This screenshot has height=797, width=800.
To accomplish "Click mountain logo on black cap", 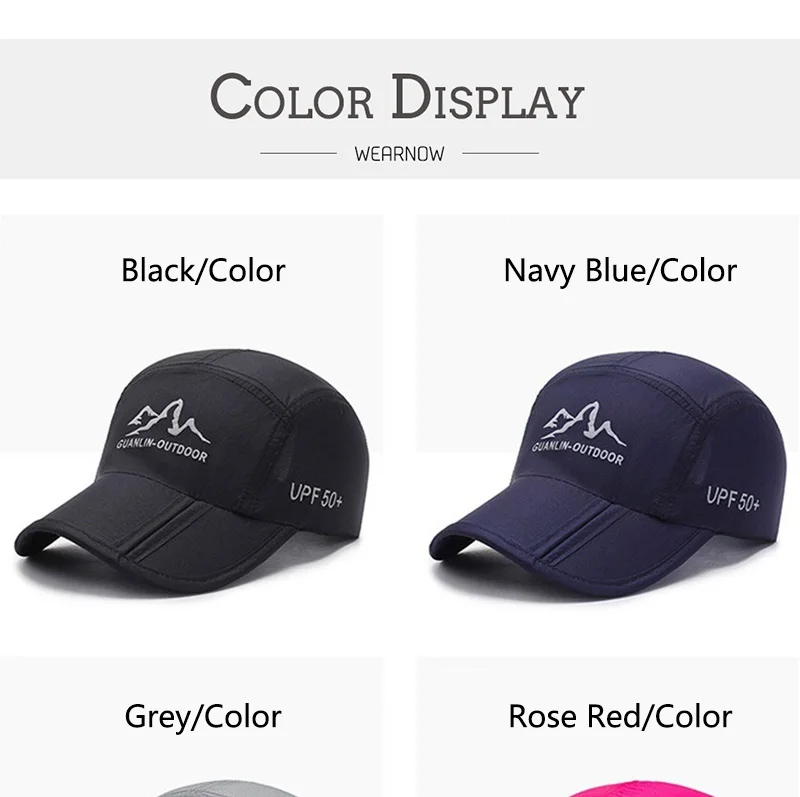I will (x=168, y=420).
